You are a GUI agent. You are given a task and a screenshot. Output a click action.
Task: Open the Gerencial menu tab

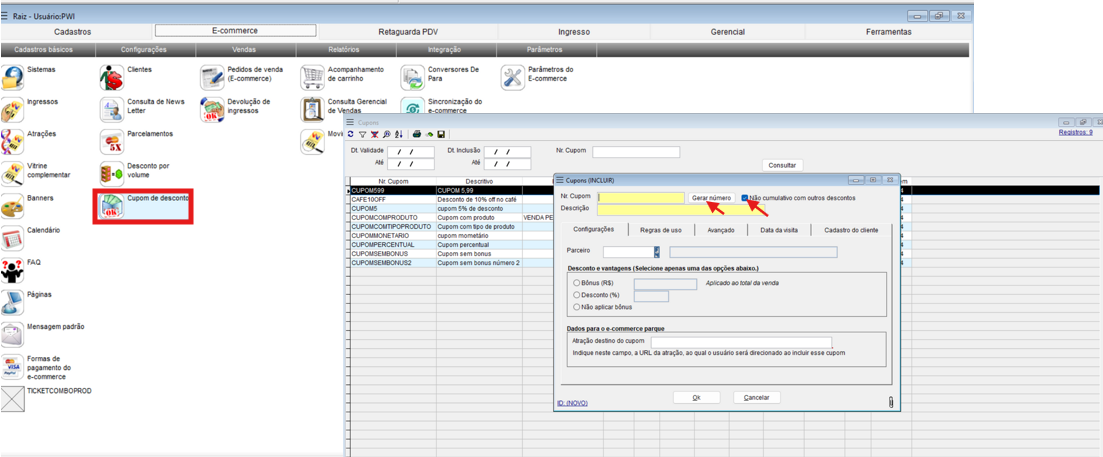[x=727, y=32]
